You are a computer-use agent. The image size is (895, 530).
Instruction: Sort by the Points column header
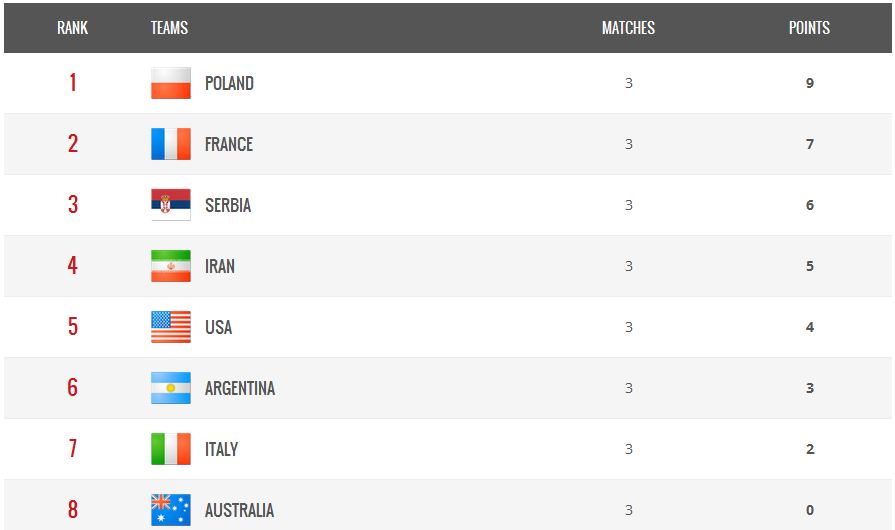809,28
